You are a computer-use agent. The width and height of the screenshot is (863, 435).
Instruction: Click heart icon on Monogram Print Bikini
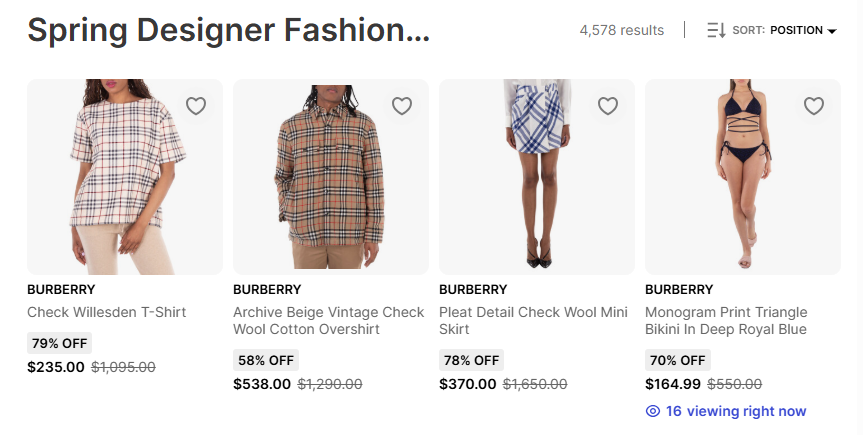(814, 106)
